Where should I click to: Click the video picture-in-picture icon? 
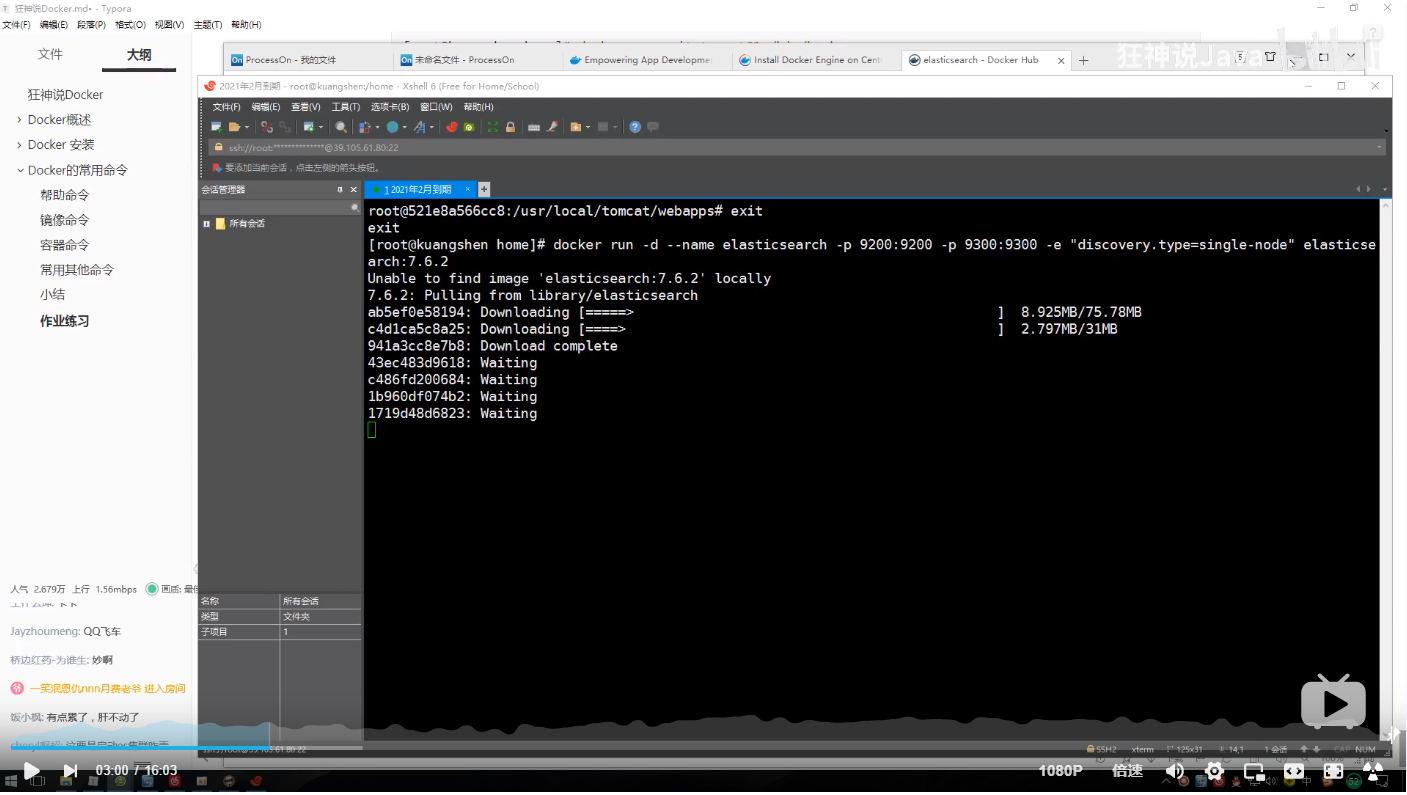[1254, 771]
